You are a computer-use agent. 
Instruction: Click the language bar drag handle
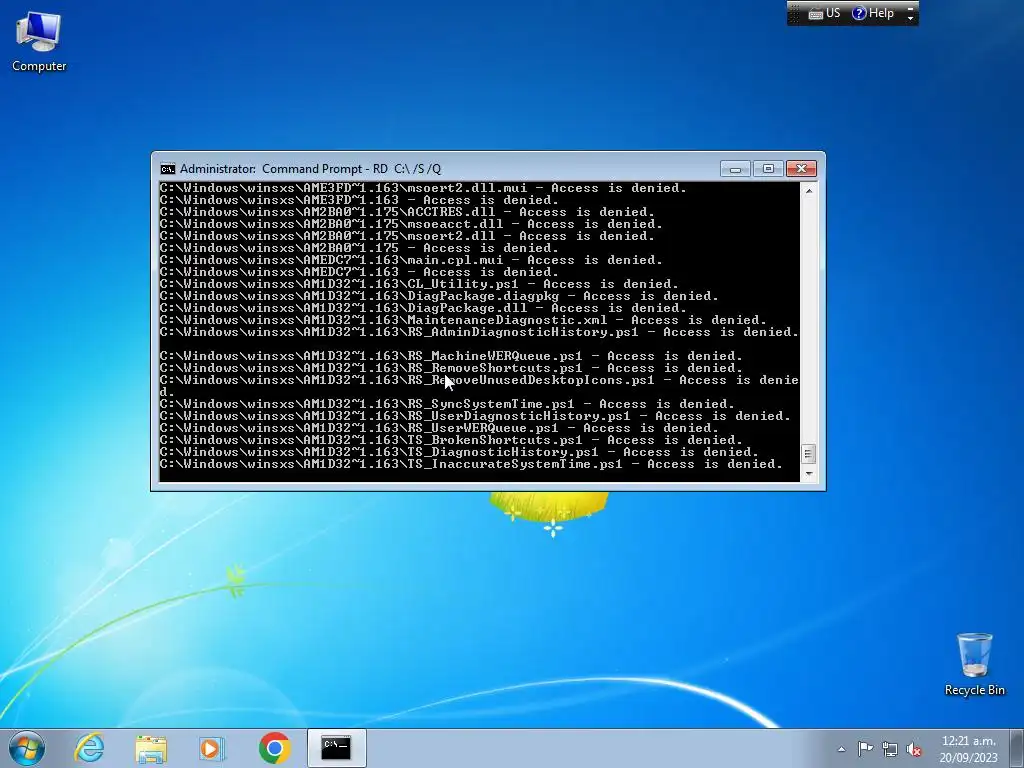click(x=794, y=13)
